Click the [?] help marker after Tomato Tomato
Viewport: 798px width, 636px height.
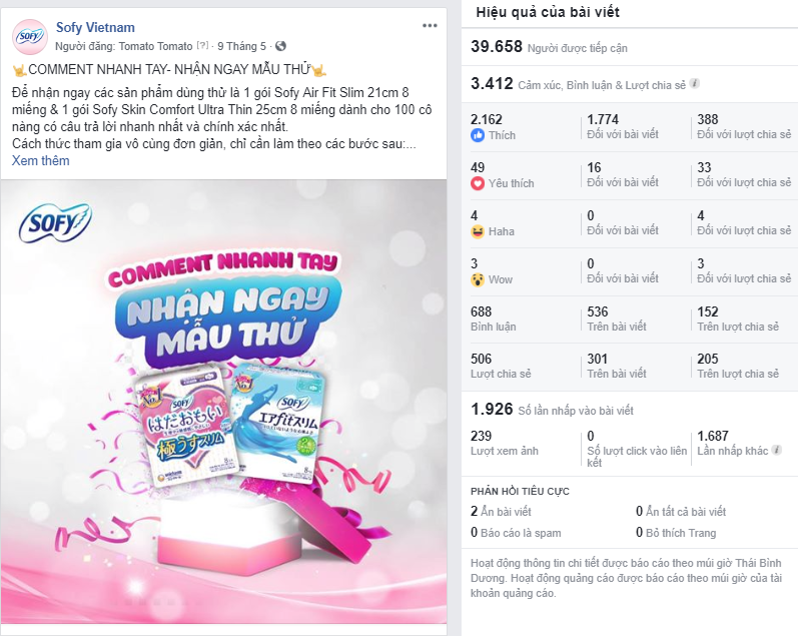(203, 46)
